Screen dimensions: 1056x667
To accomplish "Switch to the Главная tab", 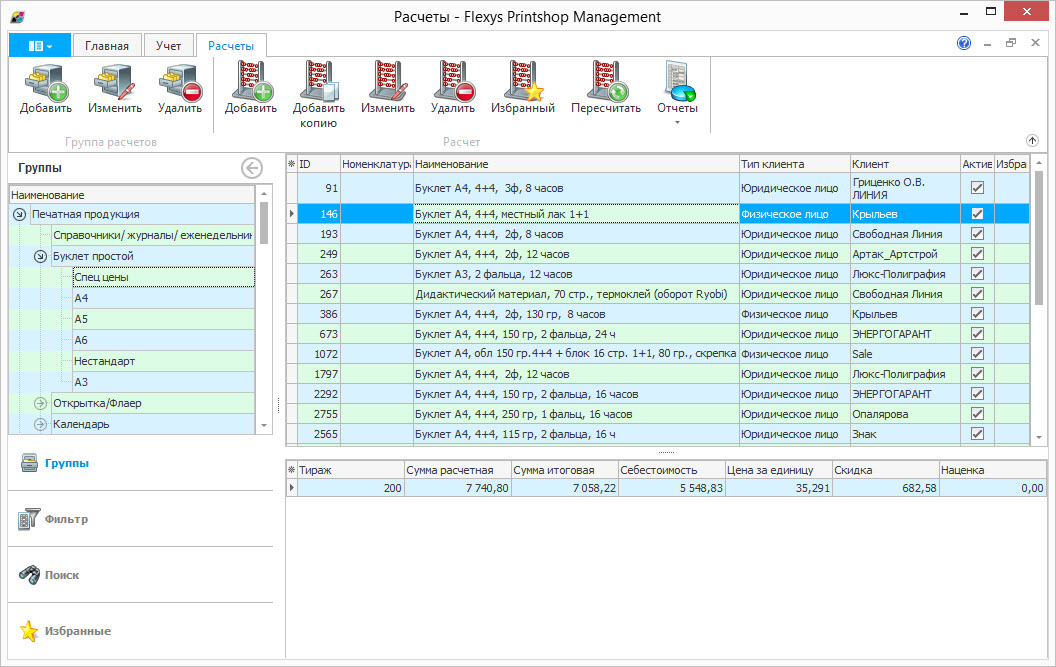I will pyautogui.click(x=107, y=45).
